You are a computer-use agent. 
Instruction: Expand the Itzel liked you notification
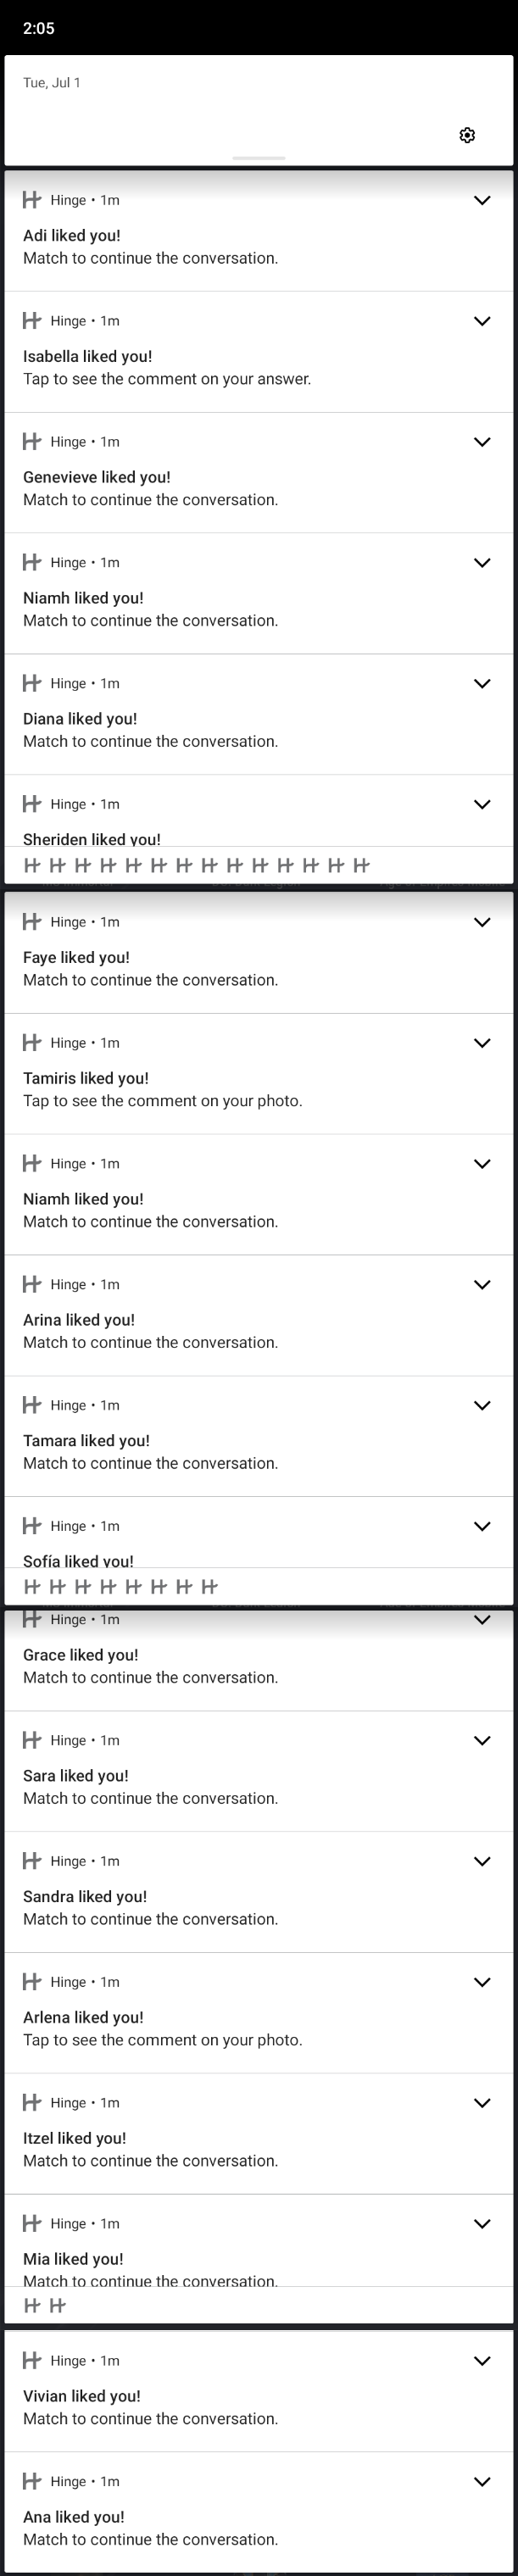coord(482,2102)
